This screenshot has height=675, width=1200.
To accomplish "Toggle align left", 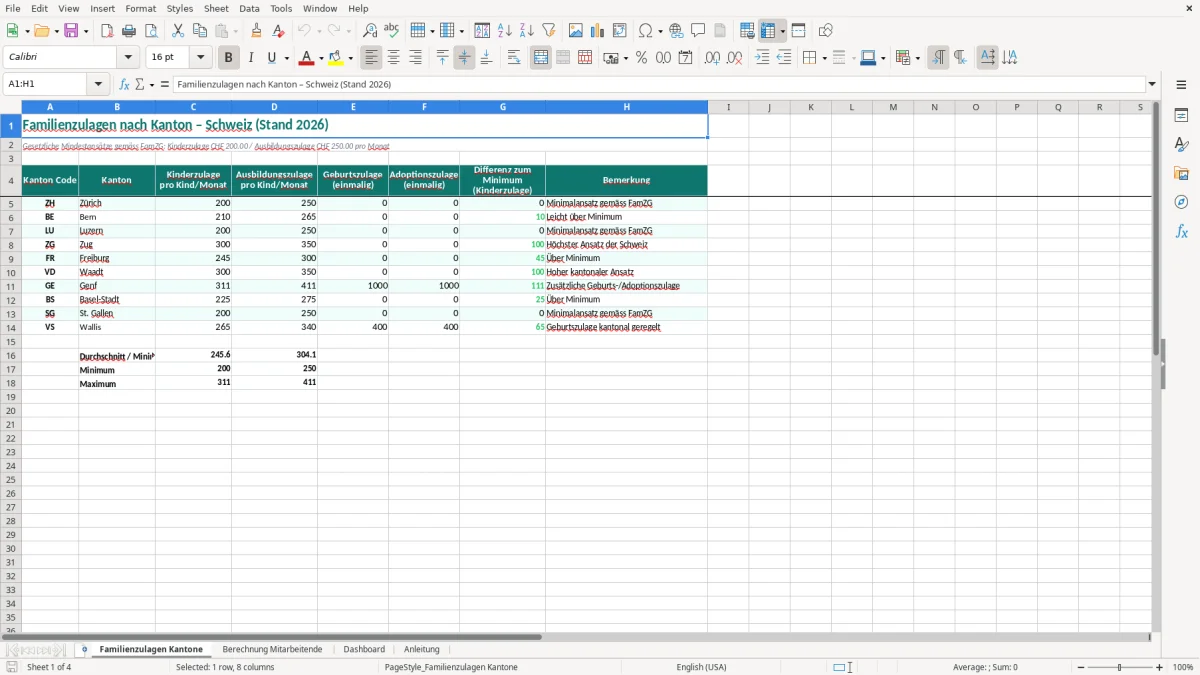I will [372, 58].
